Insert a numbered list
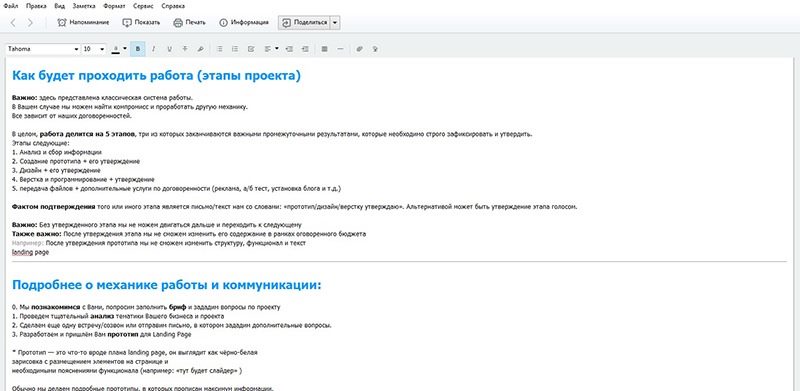The height and width of the screenshot is (391, 800). pos(235,49)
